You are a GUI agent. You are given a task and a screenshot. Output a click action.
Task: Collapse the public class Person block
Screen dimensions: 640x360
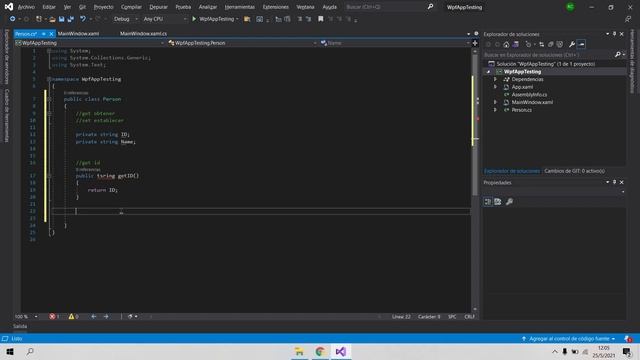[x=49, y=99]
